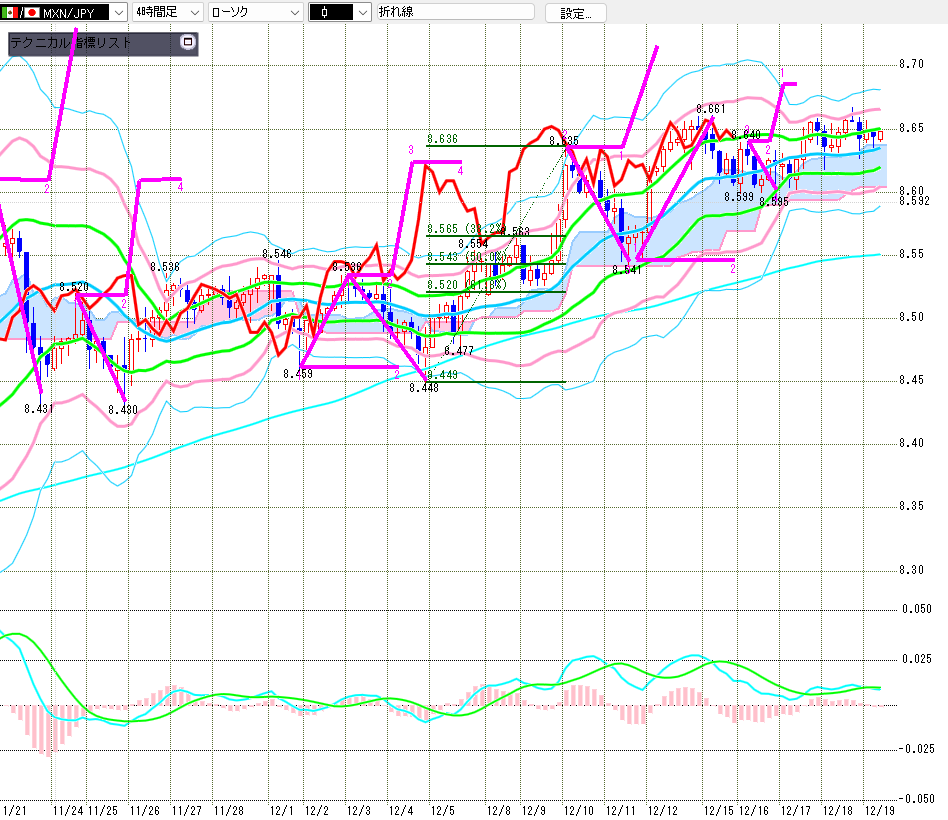Click the 8.592 current price on axis

pyautogui.click(x=915, y=201)
